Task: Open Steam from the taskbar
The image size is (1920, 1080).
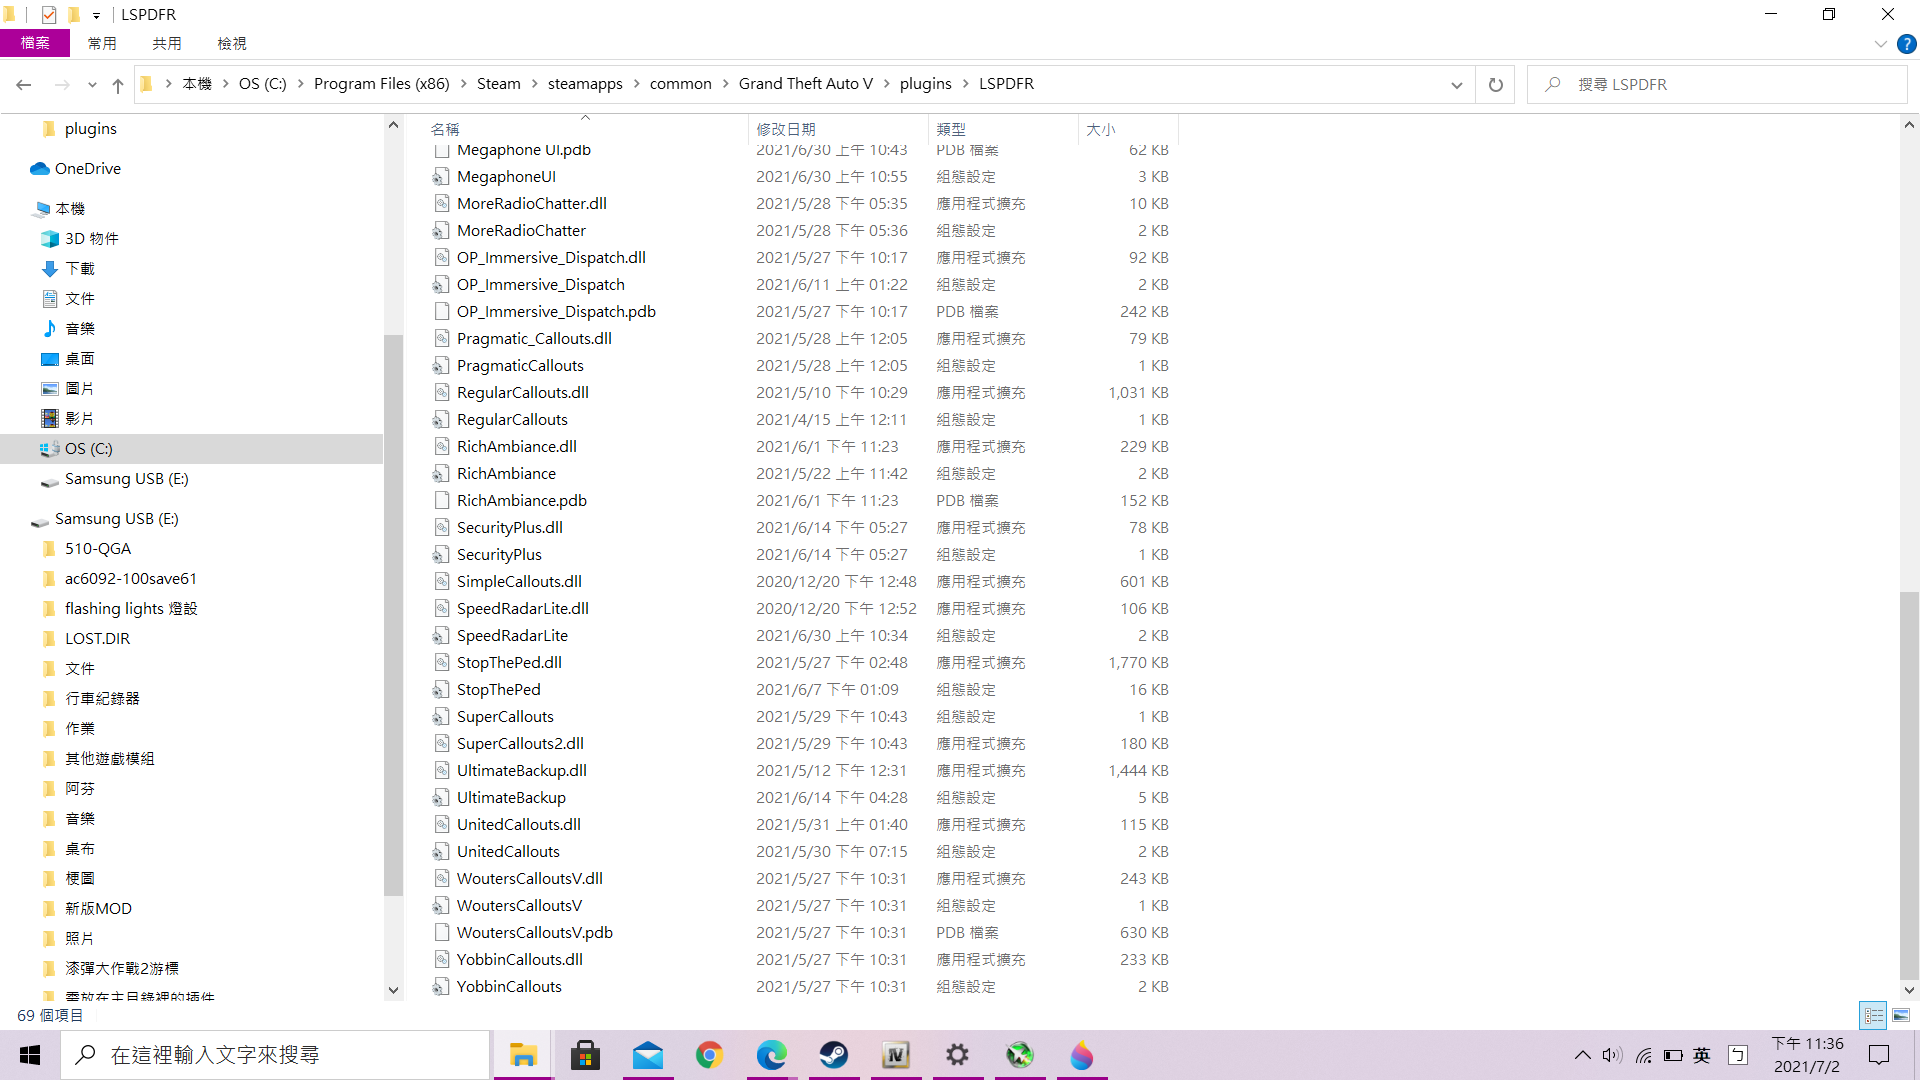Action: [833, 1055]
